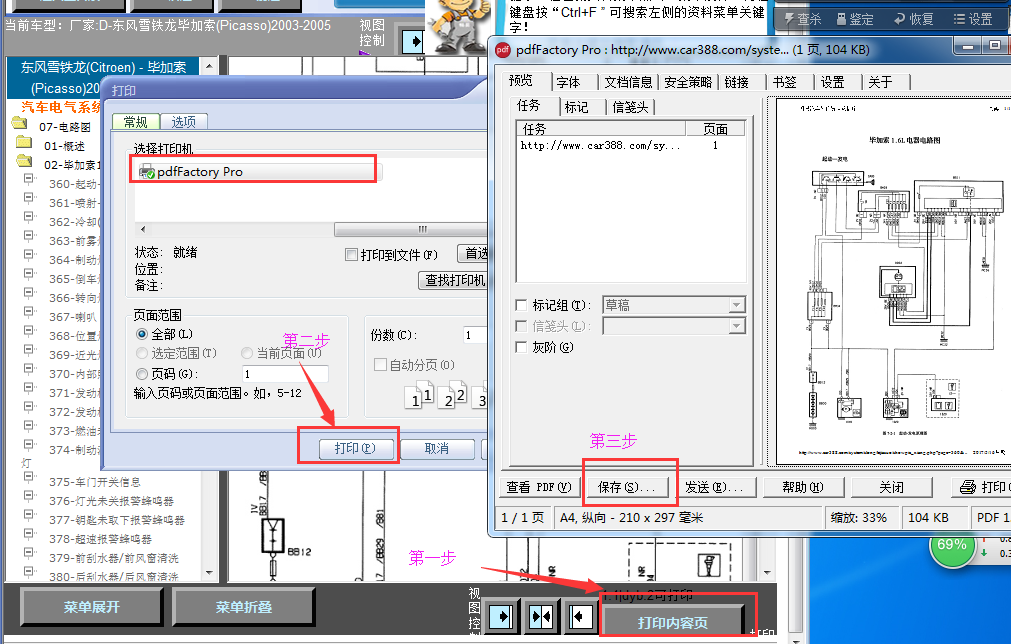Select the http://www.car388.com/sy... job row
Screen dimensions: 1011x644
tap(631, 146)
